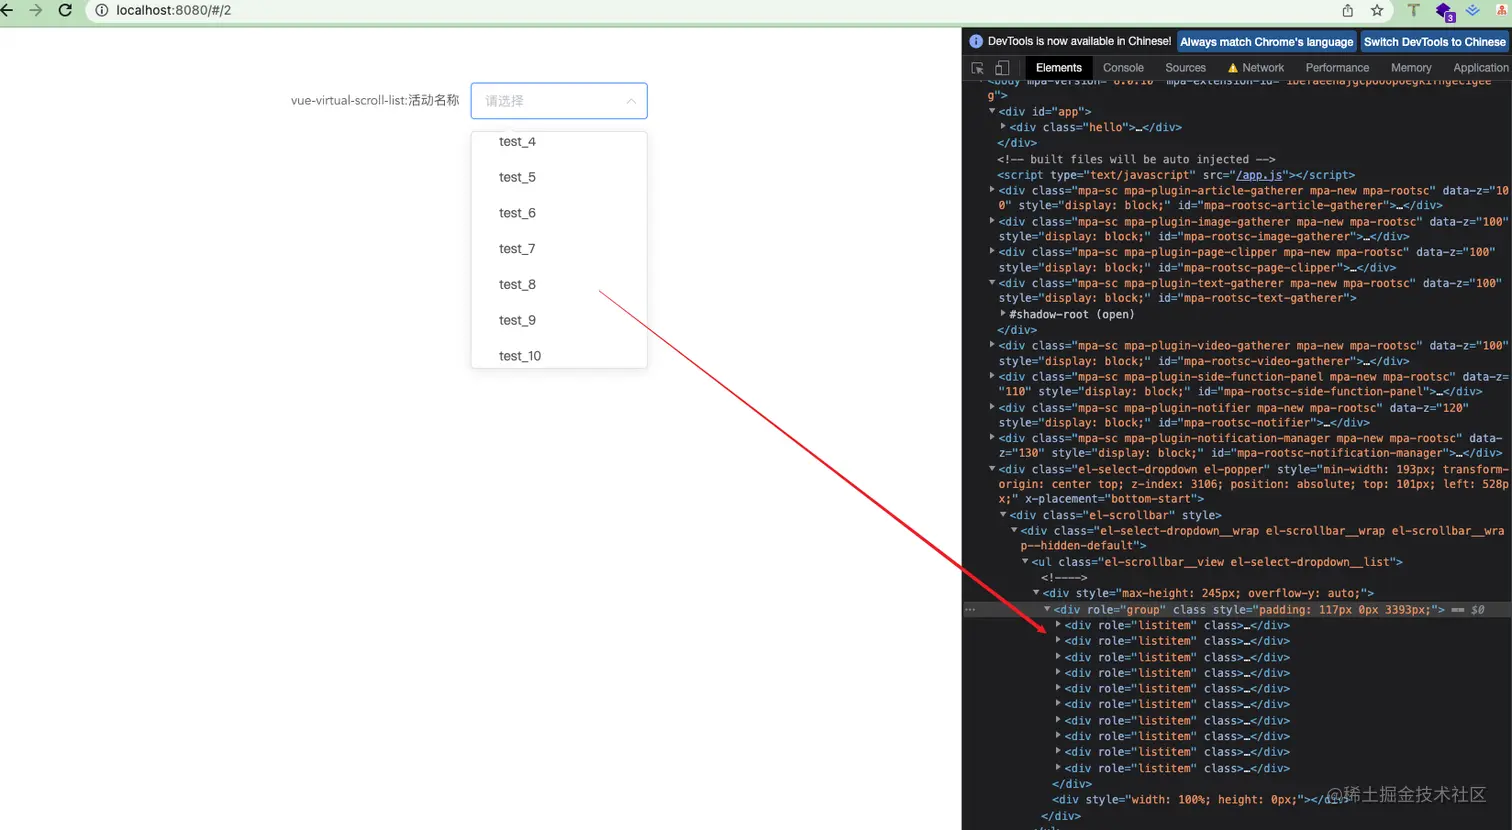Image resolution: width=1512 pixels, height=830 pixels.
Task: Expand the mpa-plugin-notification-manager div node
Action: pyautogui.click(x=992, y=438)
